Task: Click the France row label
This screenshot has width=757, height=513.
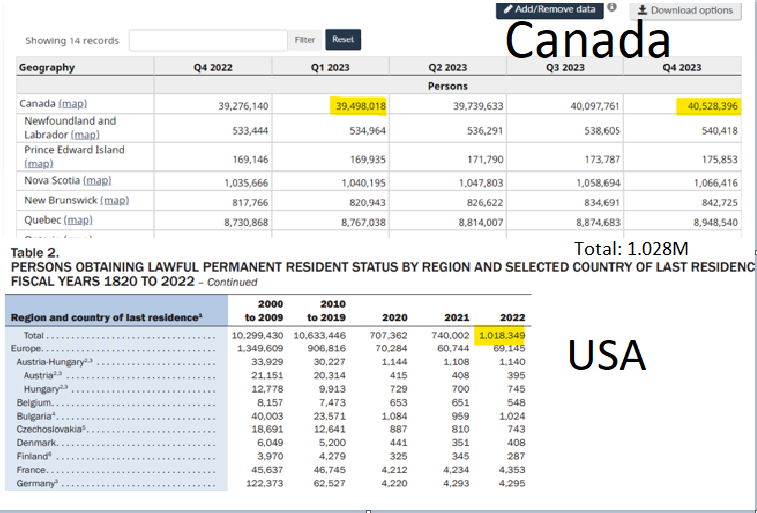Action: point(31,470)
